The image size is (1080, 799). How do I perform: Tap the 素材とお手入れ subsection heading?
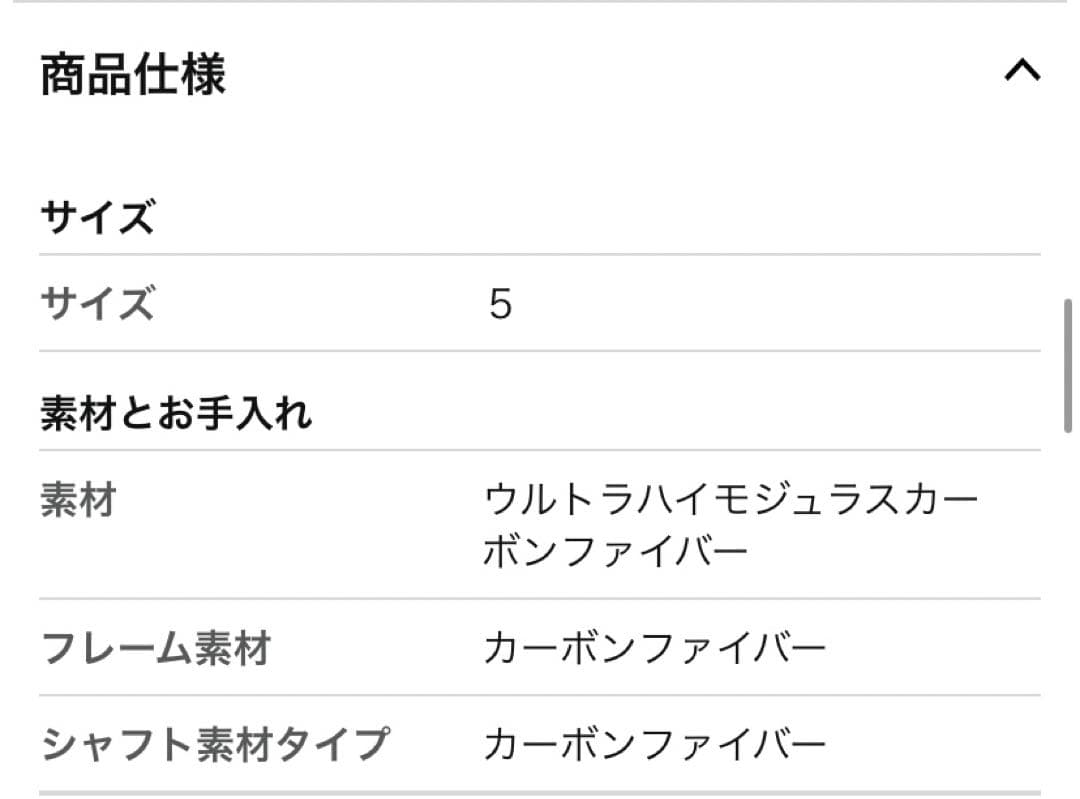(x=176, y=413)
